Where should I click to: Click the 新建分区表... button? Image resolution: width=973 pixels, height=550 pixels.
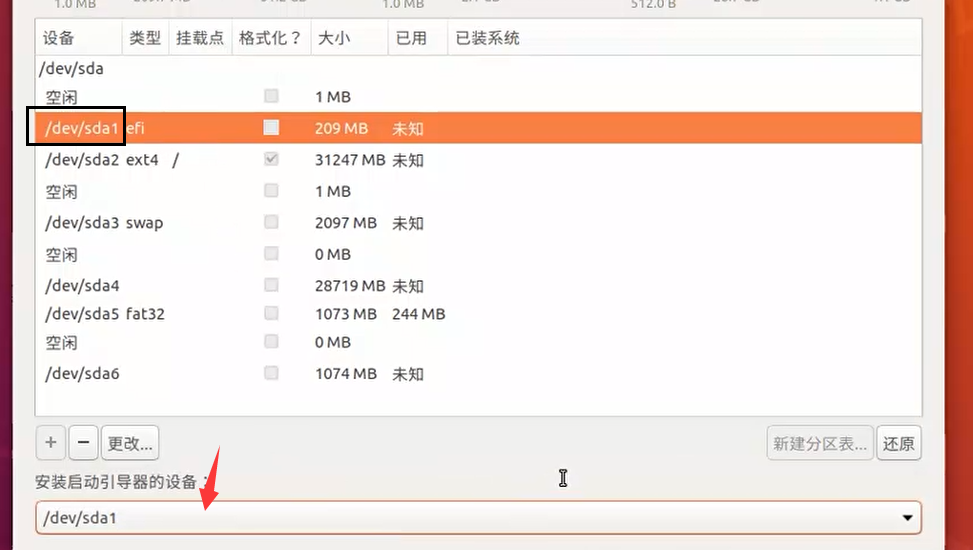[x=819, y=444]
